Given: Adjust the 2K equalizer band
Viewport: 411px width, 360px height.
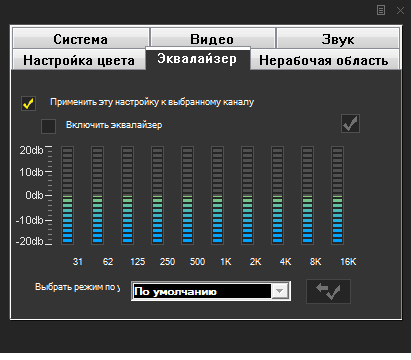Looking at the screenshot, I should 248,195.
